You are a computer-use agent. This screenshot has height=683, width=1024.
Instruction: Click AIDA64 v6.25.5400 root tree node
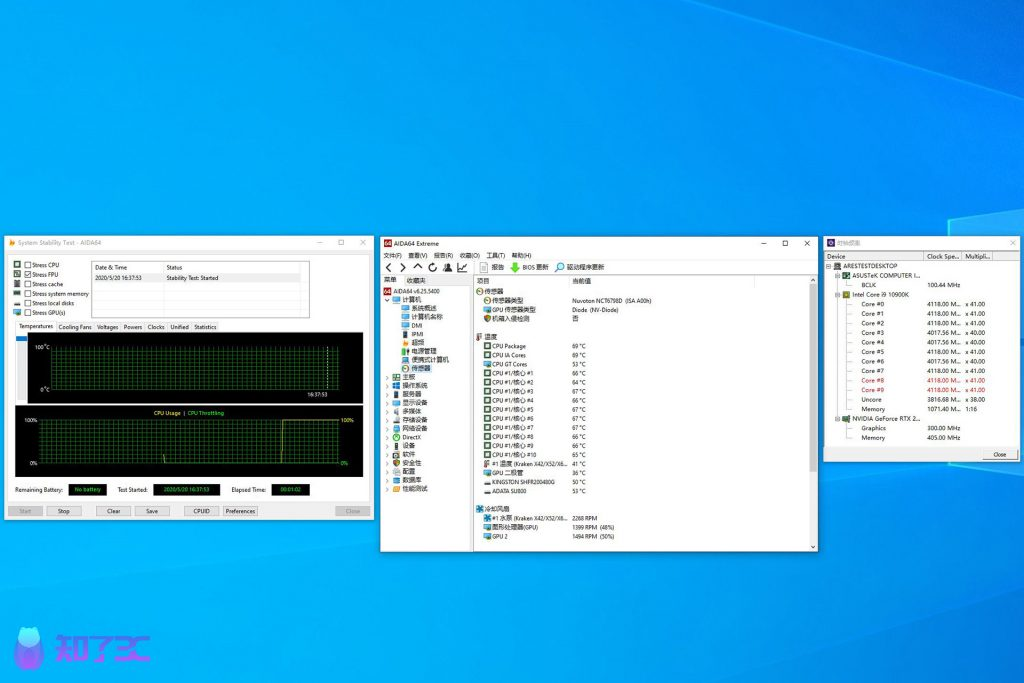411,291
